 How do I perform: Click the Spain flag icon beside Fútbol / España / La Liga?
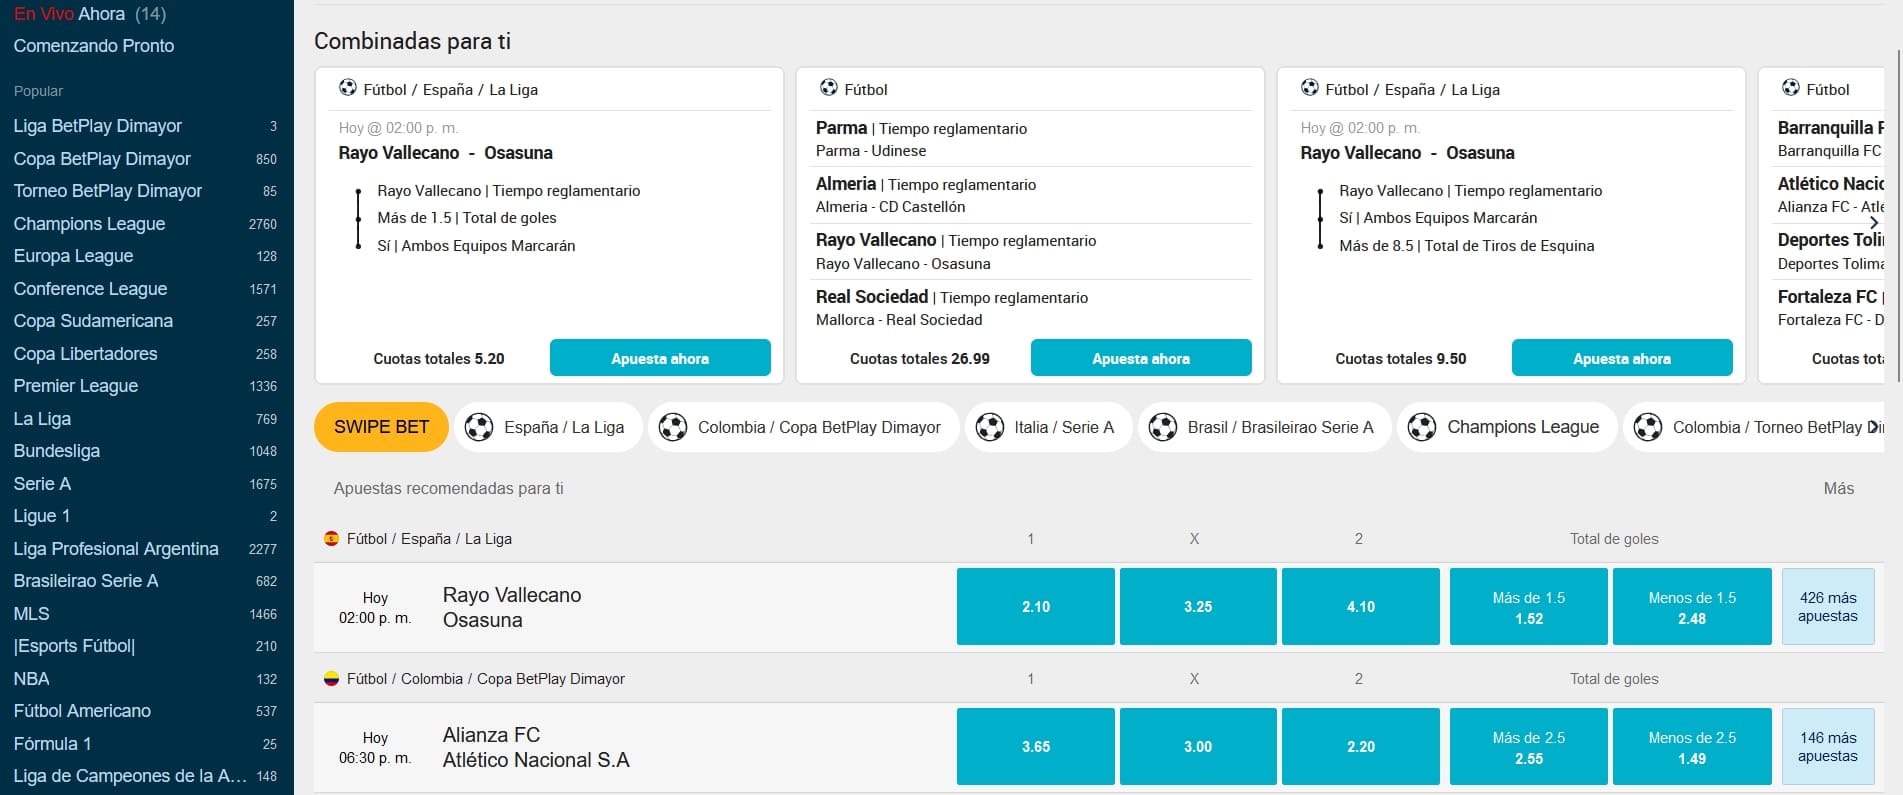332,538
